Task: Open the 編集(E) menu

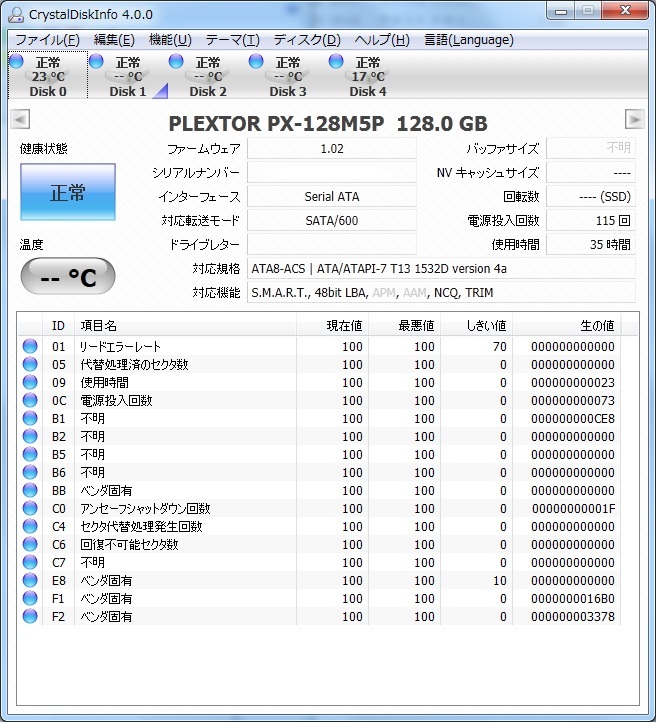Action: pyautogui.click(x=114, y=40)
